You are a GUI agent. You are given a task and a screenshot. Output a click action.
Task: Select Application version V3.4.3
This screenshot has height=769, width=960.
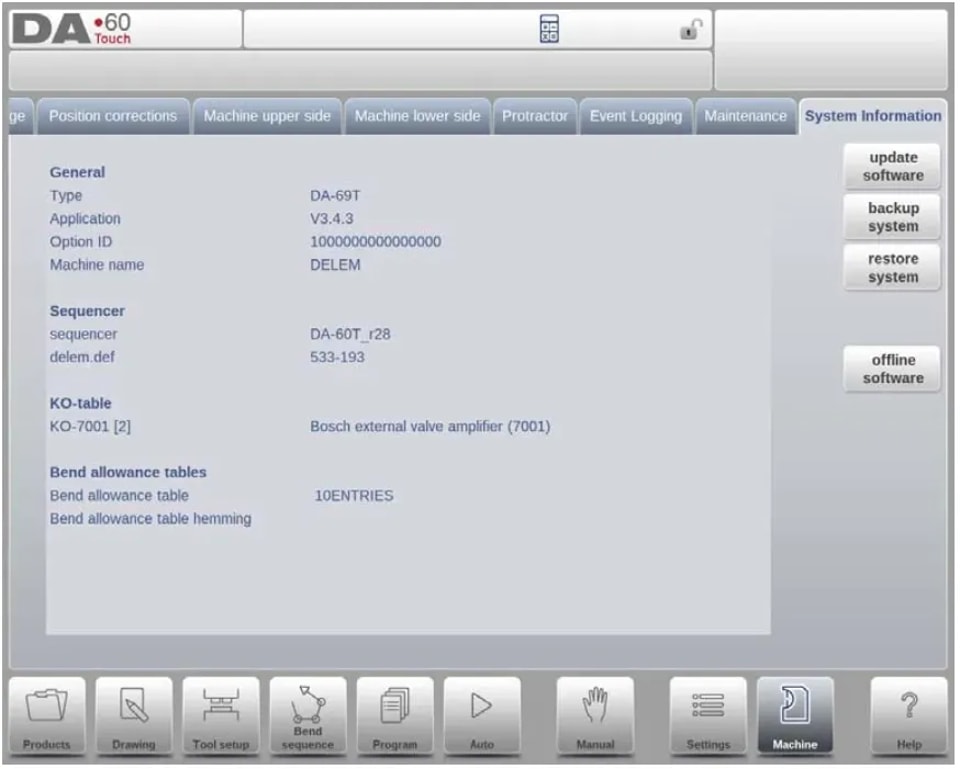331,219
